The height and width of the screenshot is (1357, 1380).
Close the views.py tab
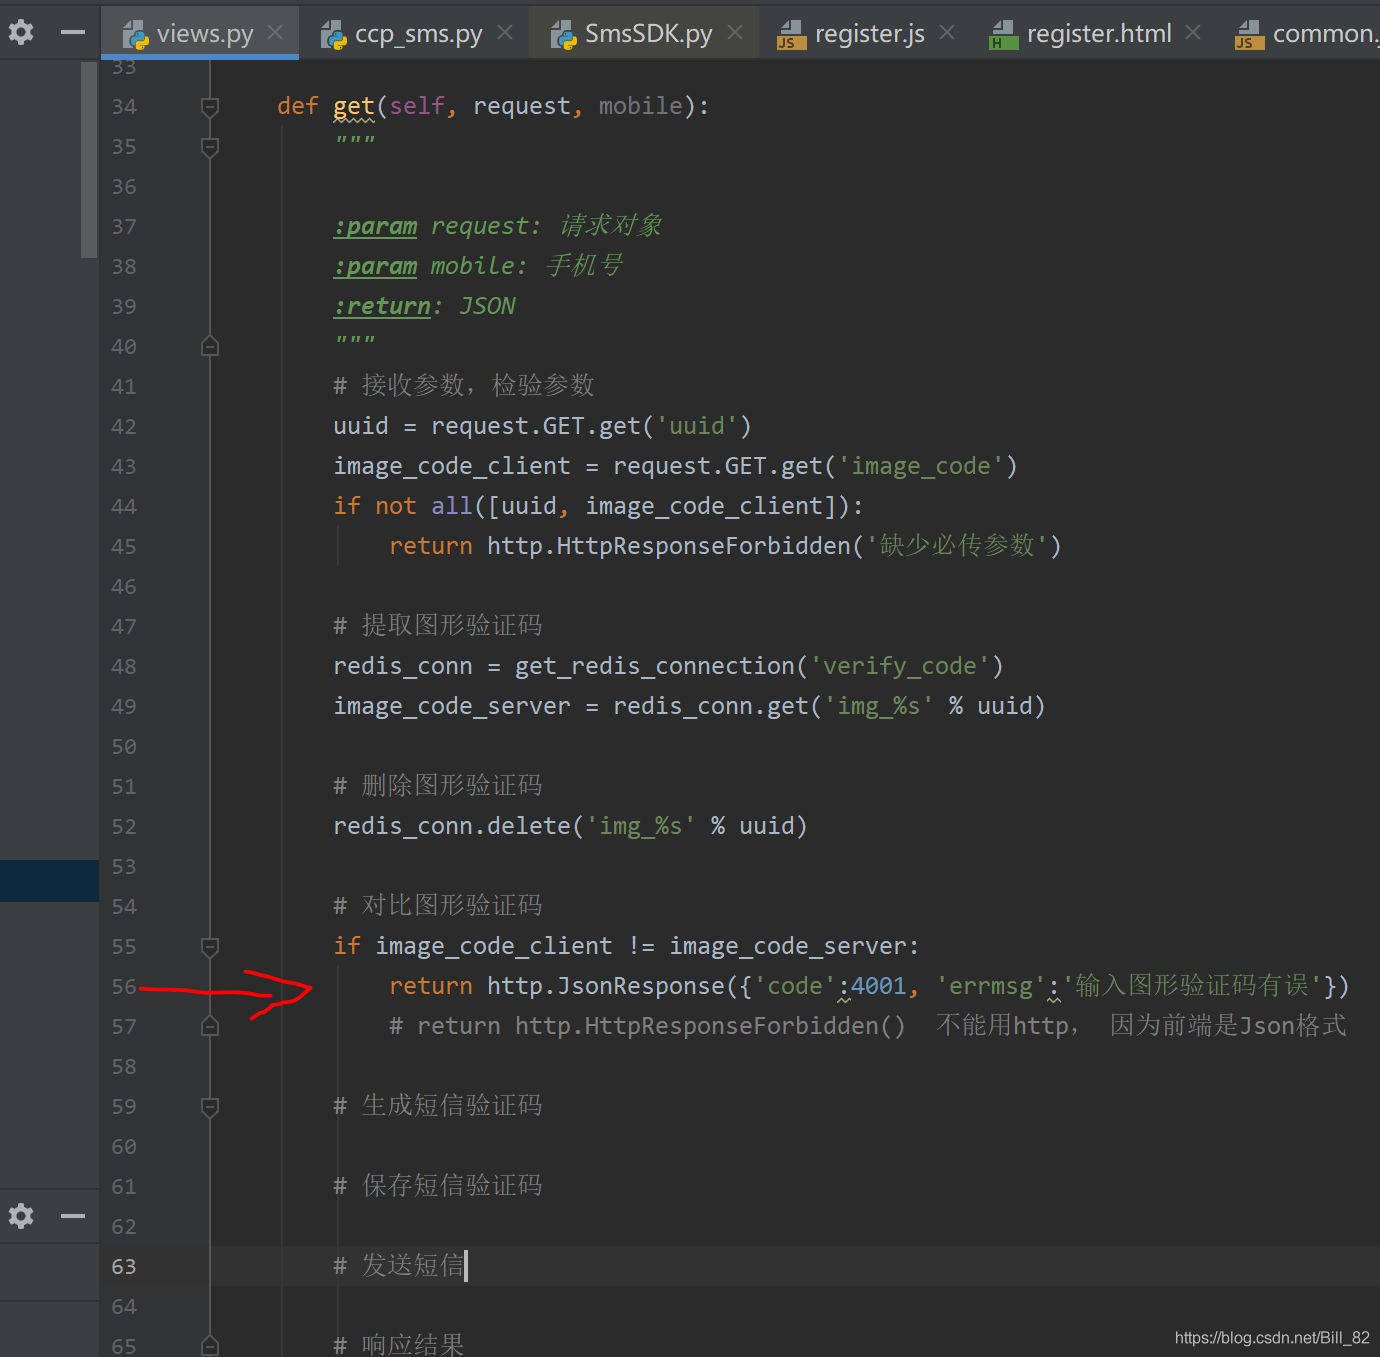(276, 33)
